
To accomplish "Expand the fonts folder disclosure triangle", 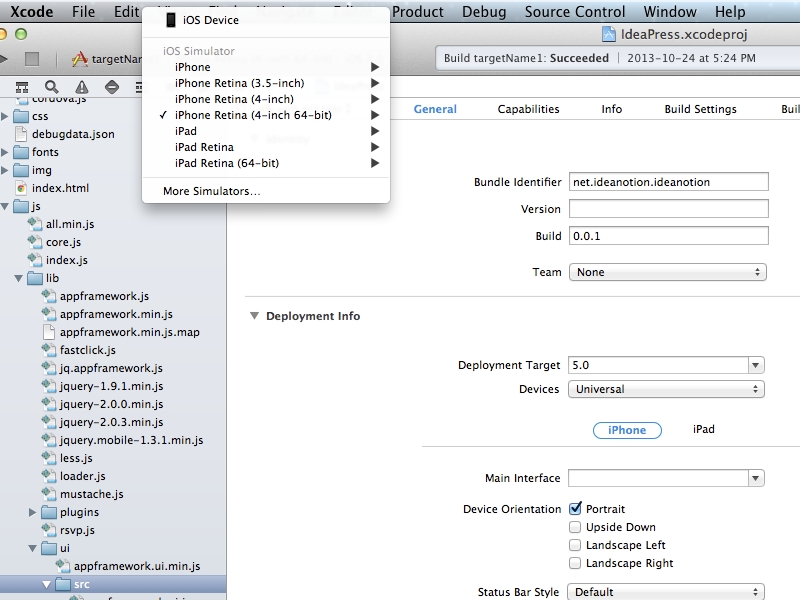I will [x=5, y=152].
